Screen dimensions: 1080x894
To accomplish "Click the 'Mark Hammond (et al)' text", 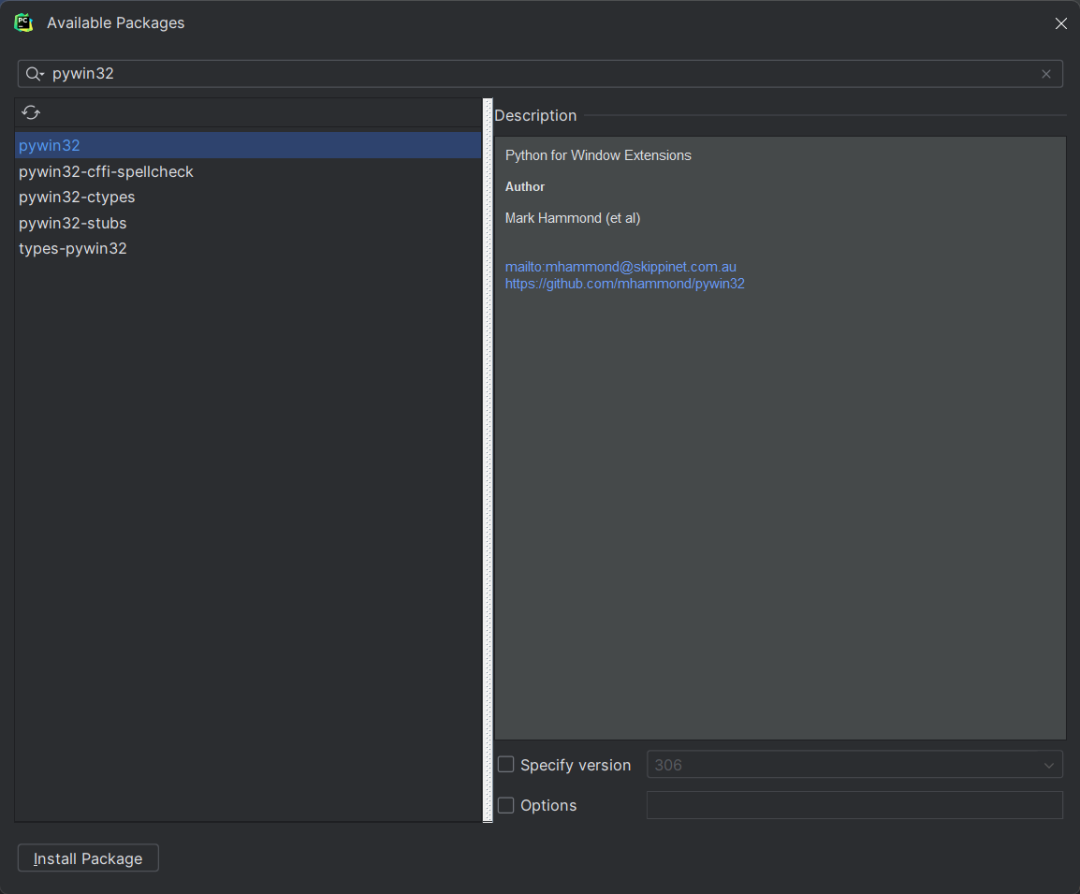I will (x=572, y=218).
